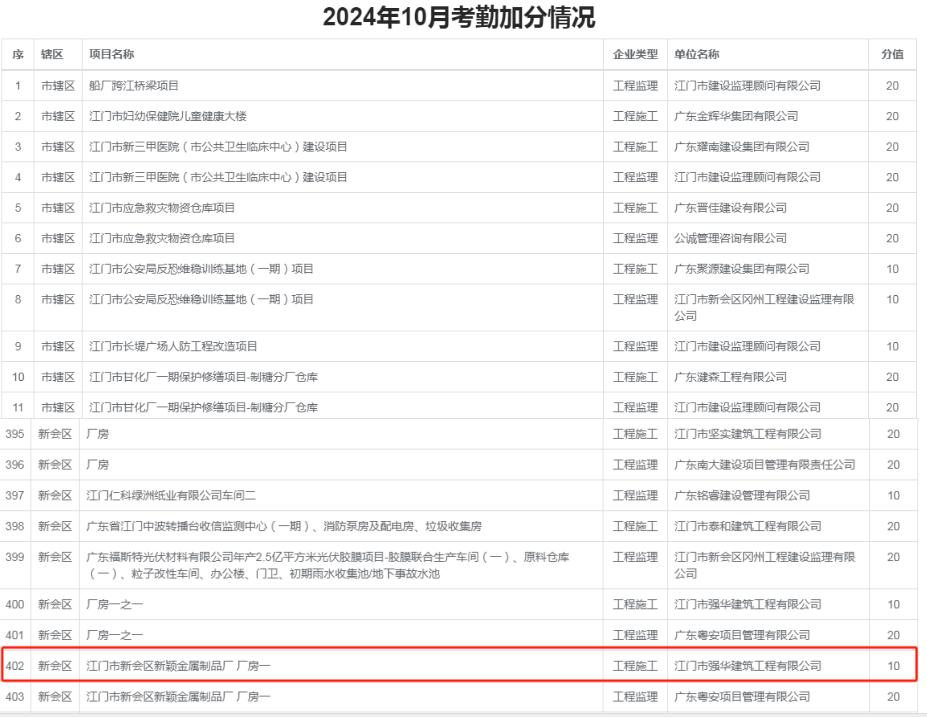The image size is (927, 717).
Task: Click 广东南大建设项目管理有限责任公司 cell
Action: pos(764,465)
